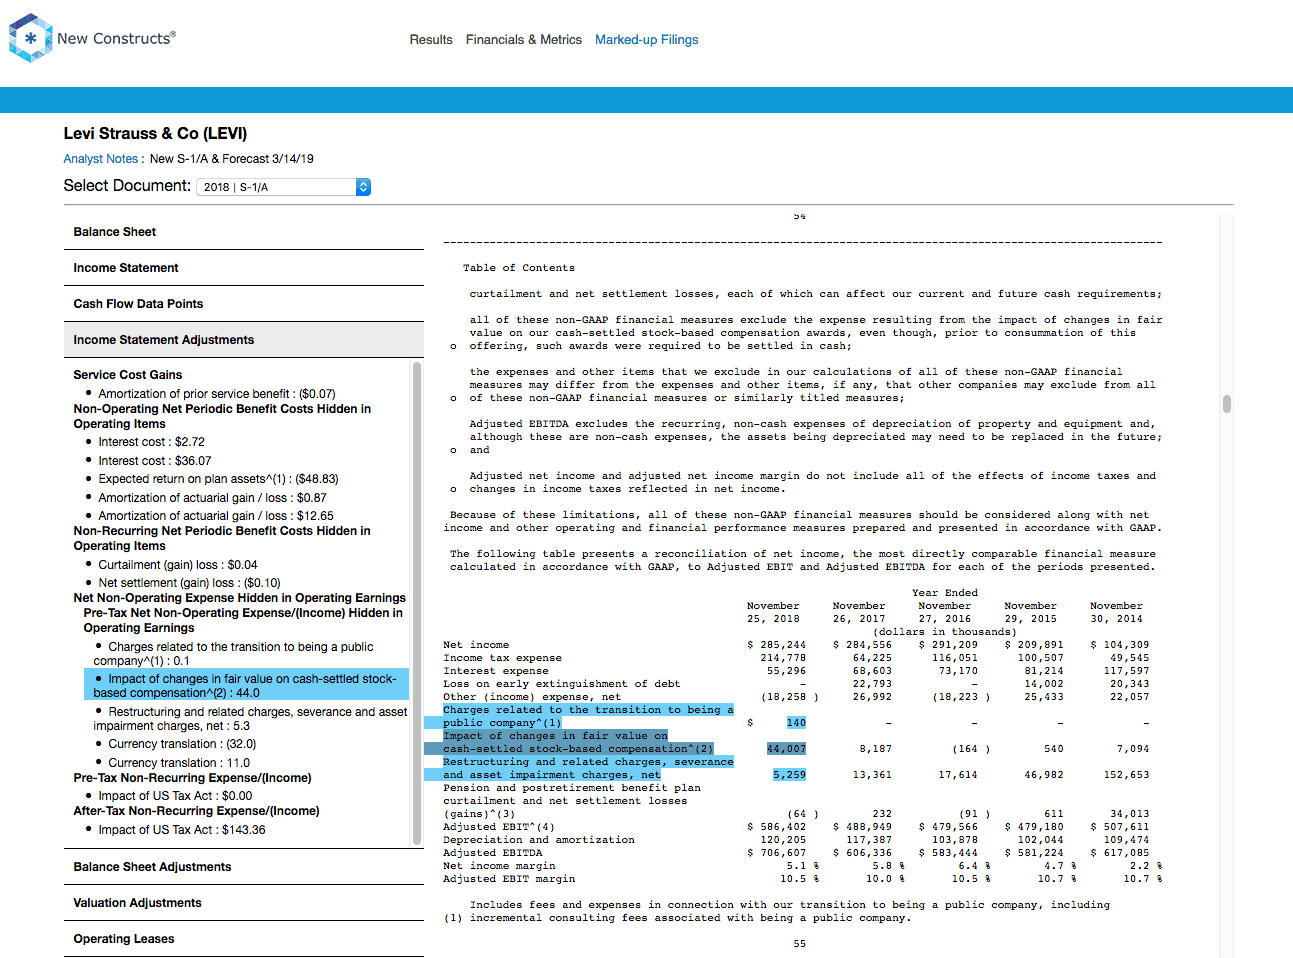The width and height of the screenshot is (1293, 958).
Task: Select Currency translation : 11.0 item
Action: [x=179, y=763]
